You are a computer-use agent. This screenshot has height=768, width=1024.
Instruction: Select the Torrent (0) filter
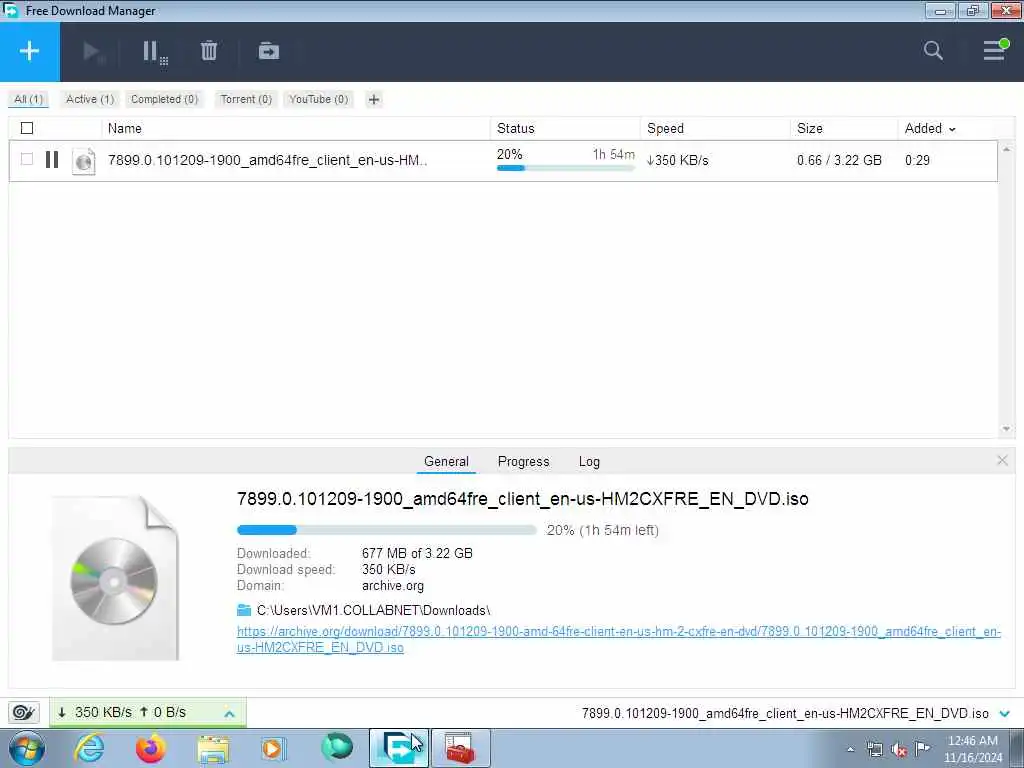click(x=246, y=99)
